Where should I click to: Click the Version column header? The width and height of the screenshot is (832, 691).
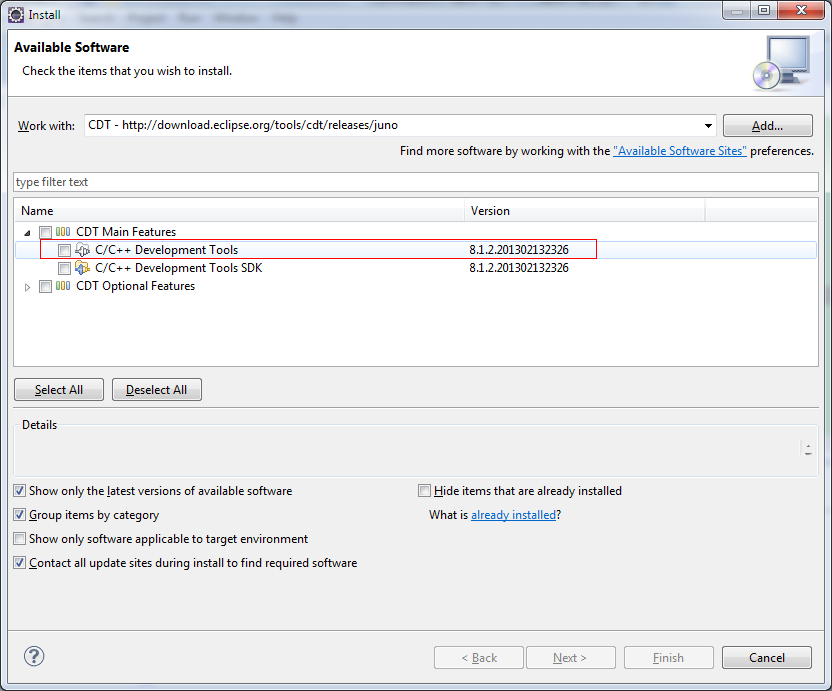tap(585, 211)
